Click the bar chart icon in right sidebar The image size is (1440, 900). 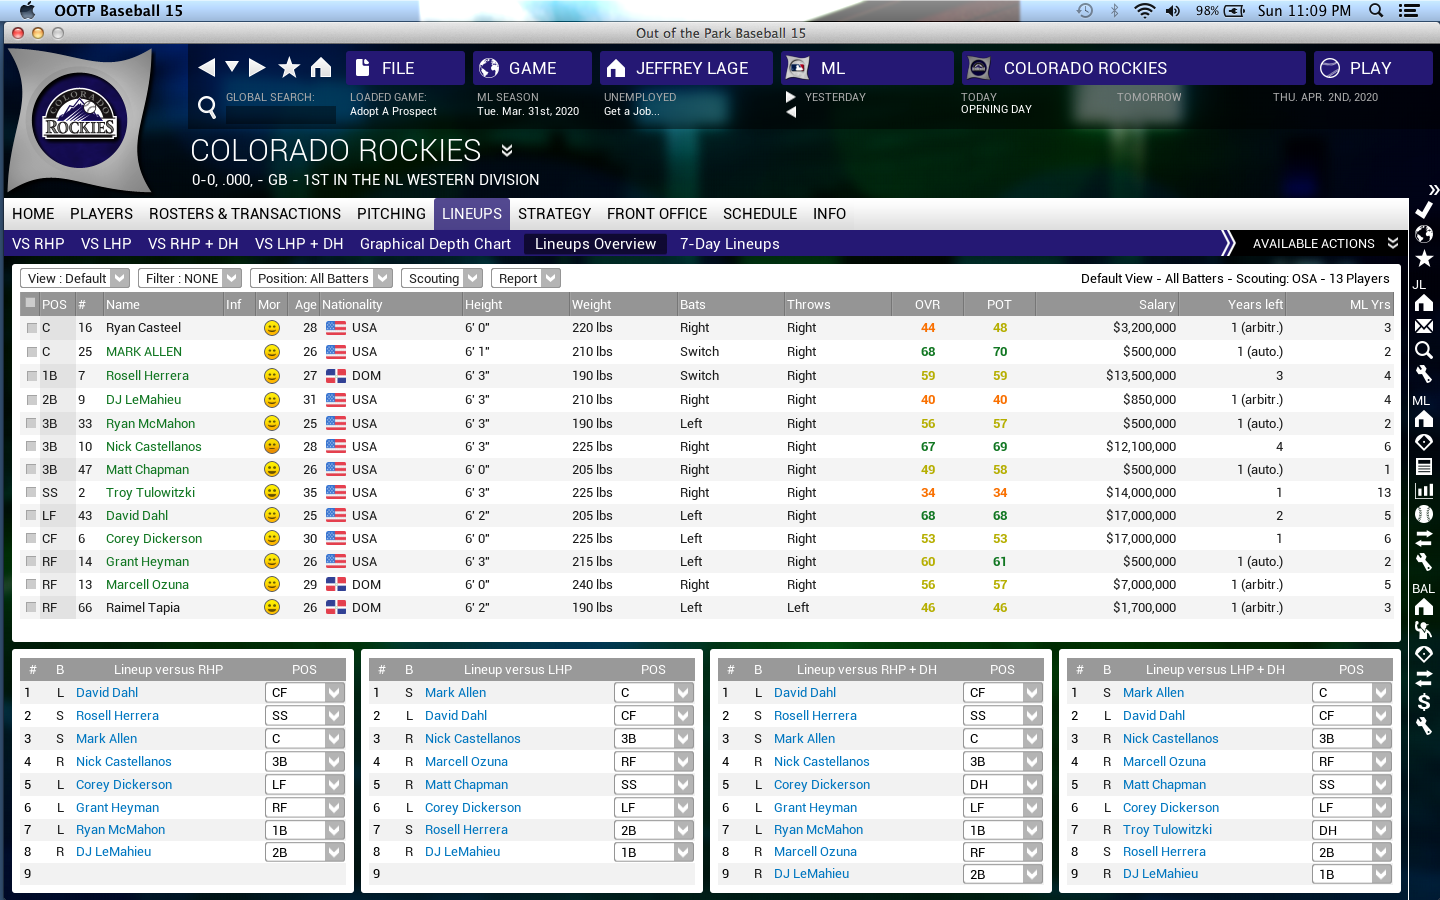[1424, 490]
